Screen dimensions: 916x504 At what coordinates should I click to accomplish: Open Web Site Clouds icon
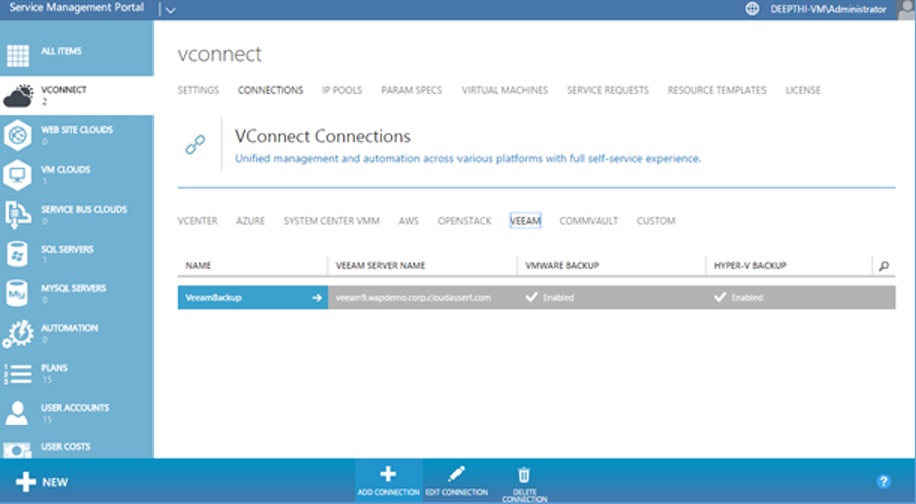point(18,135)
